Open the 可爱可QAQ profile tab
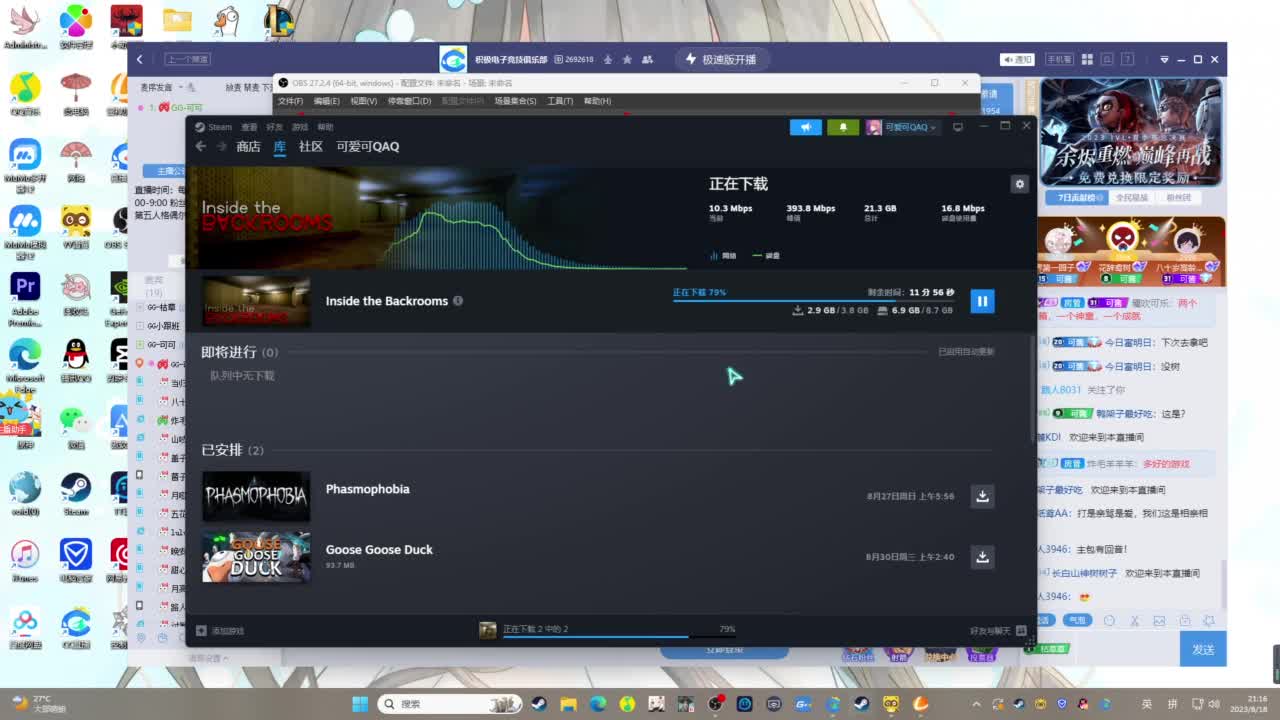The image size is (1280, 720). click(367, 146)
